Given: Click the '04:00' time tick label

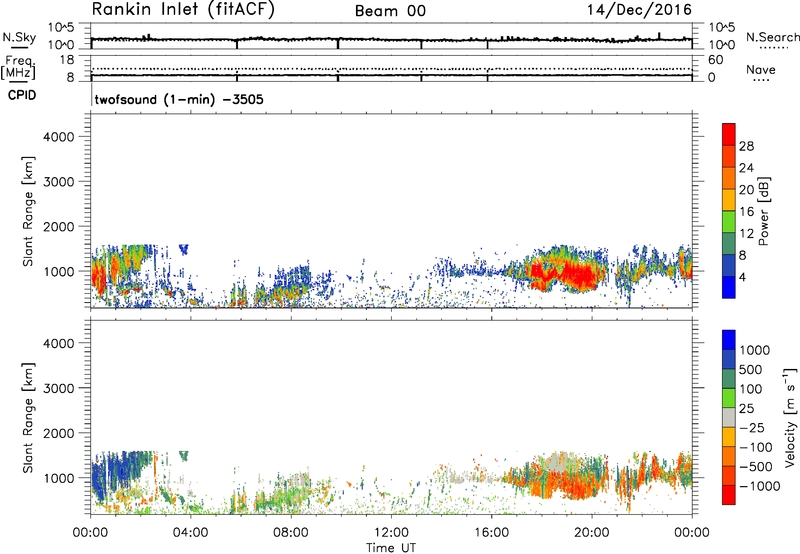Looking at the screenshot, I should click(191, 533).
